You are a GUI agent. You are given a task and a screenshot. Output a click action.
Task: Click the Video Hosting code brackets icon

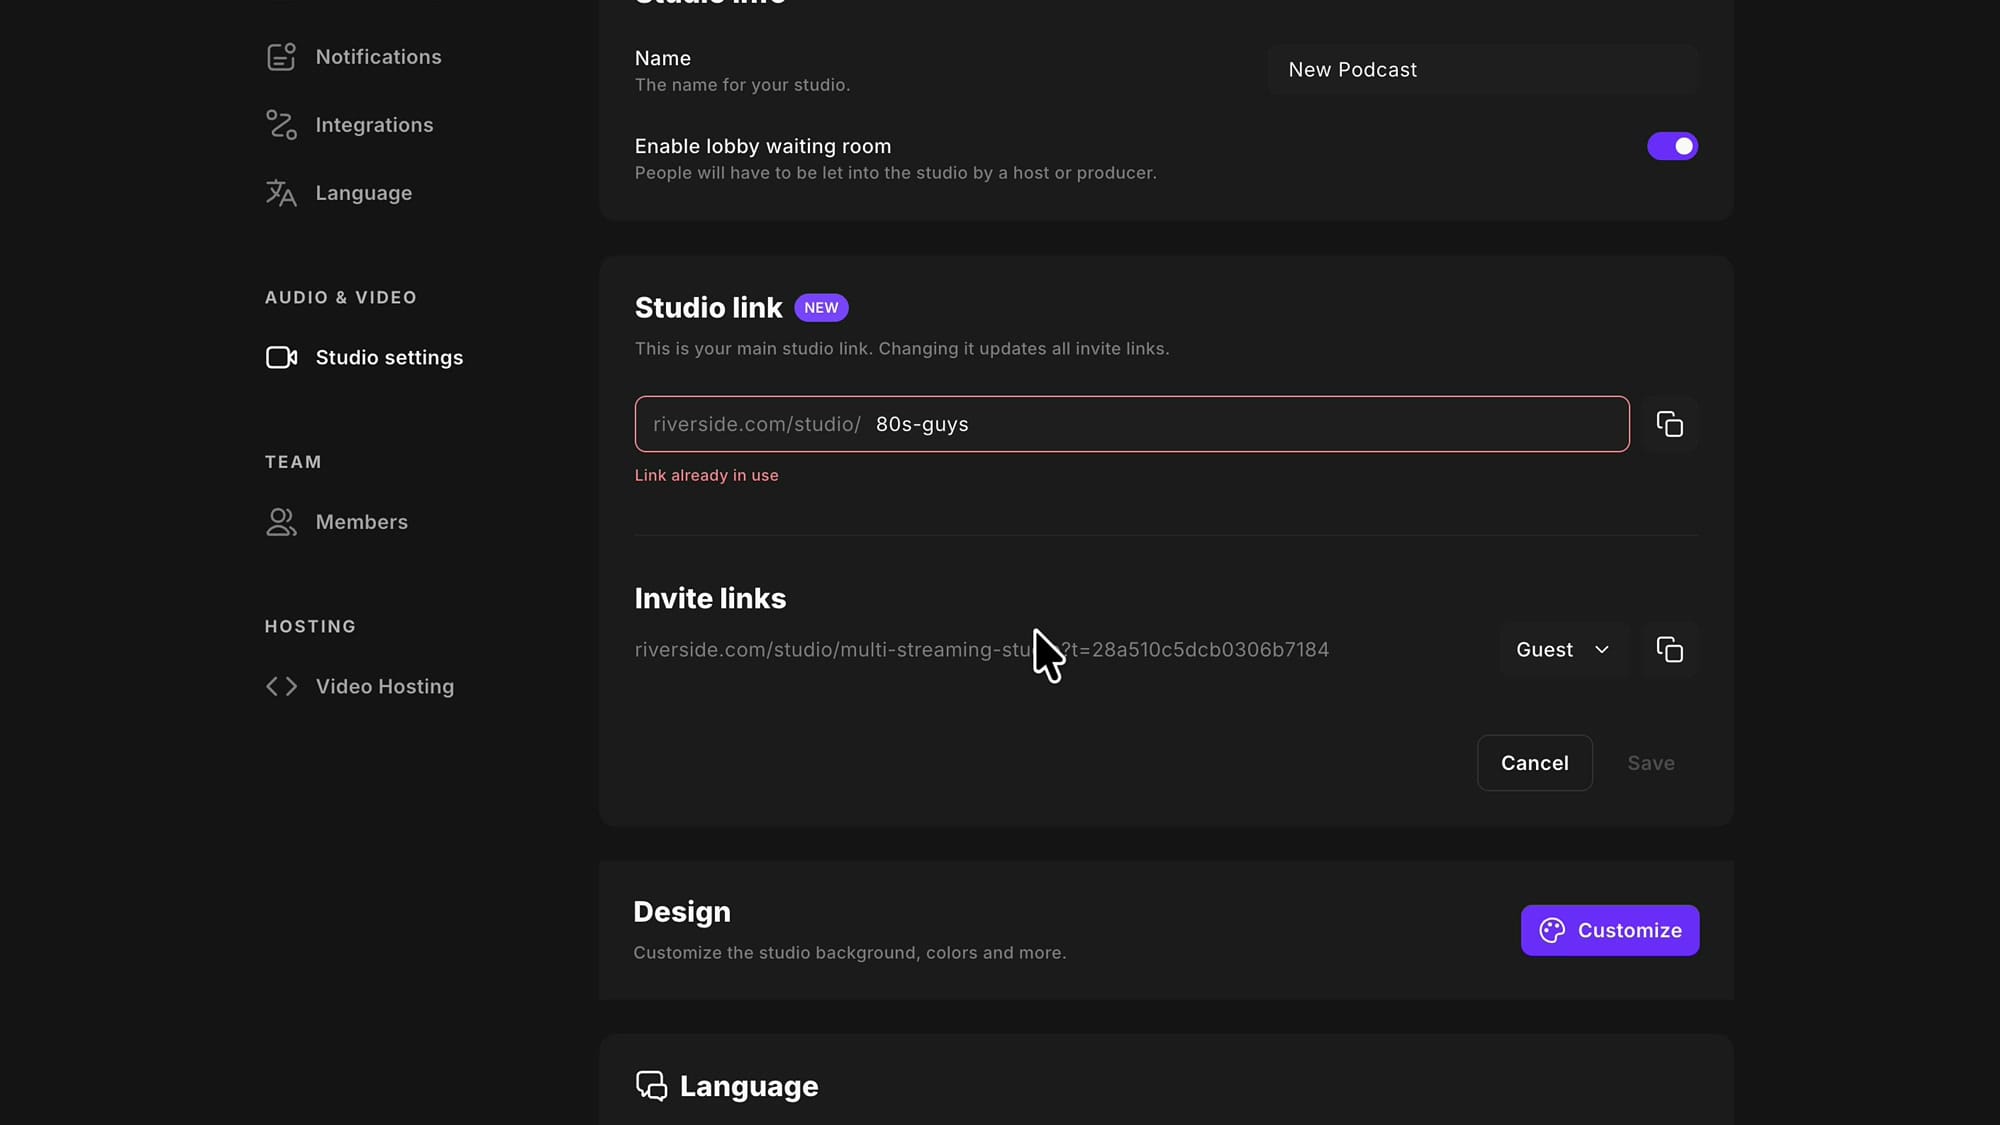(x=281, y=686)
